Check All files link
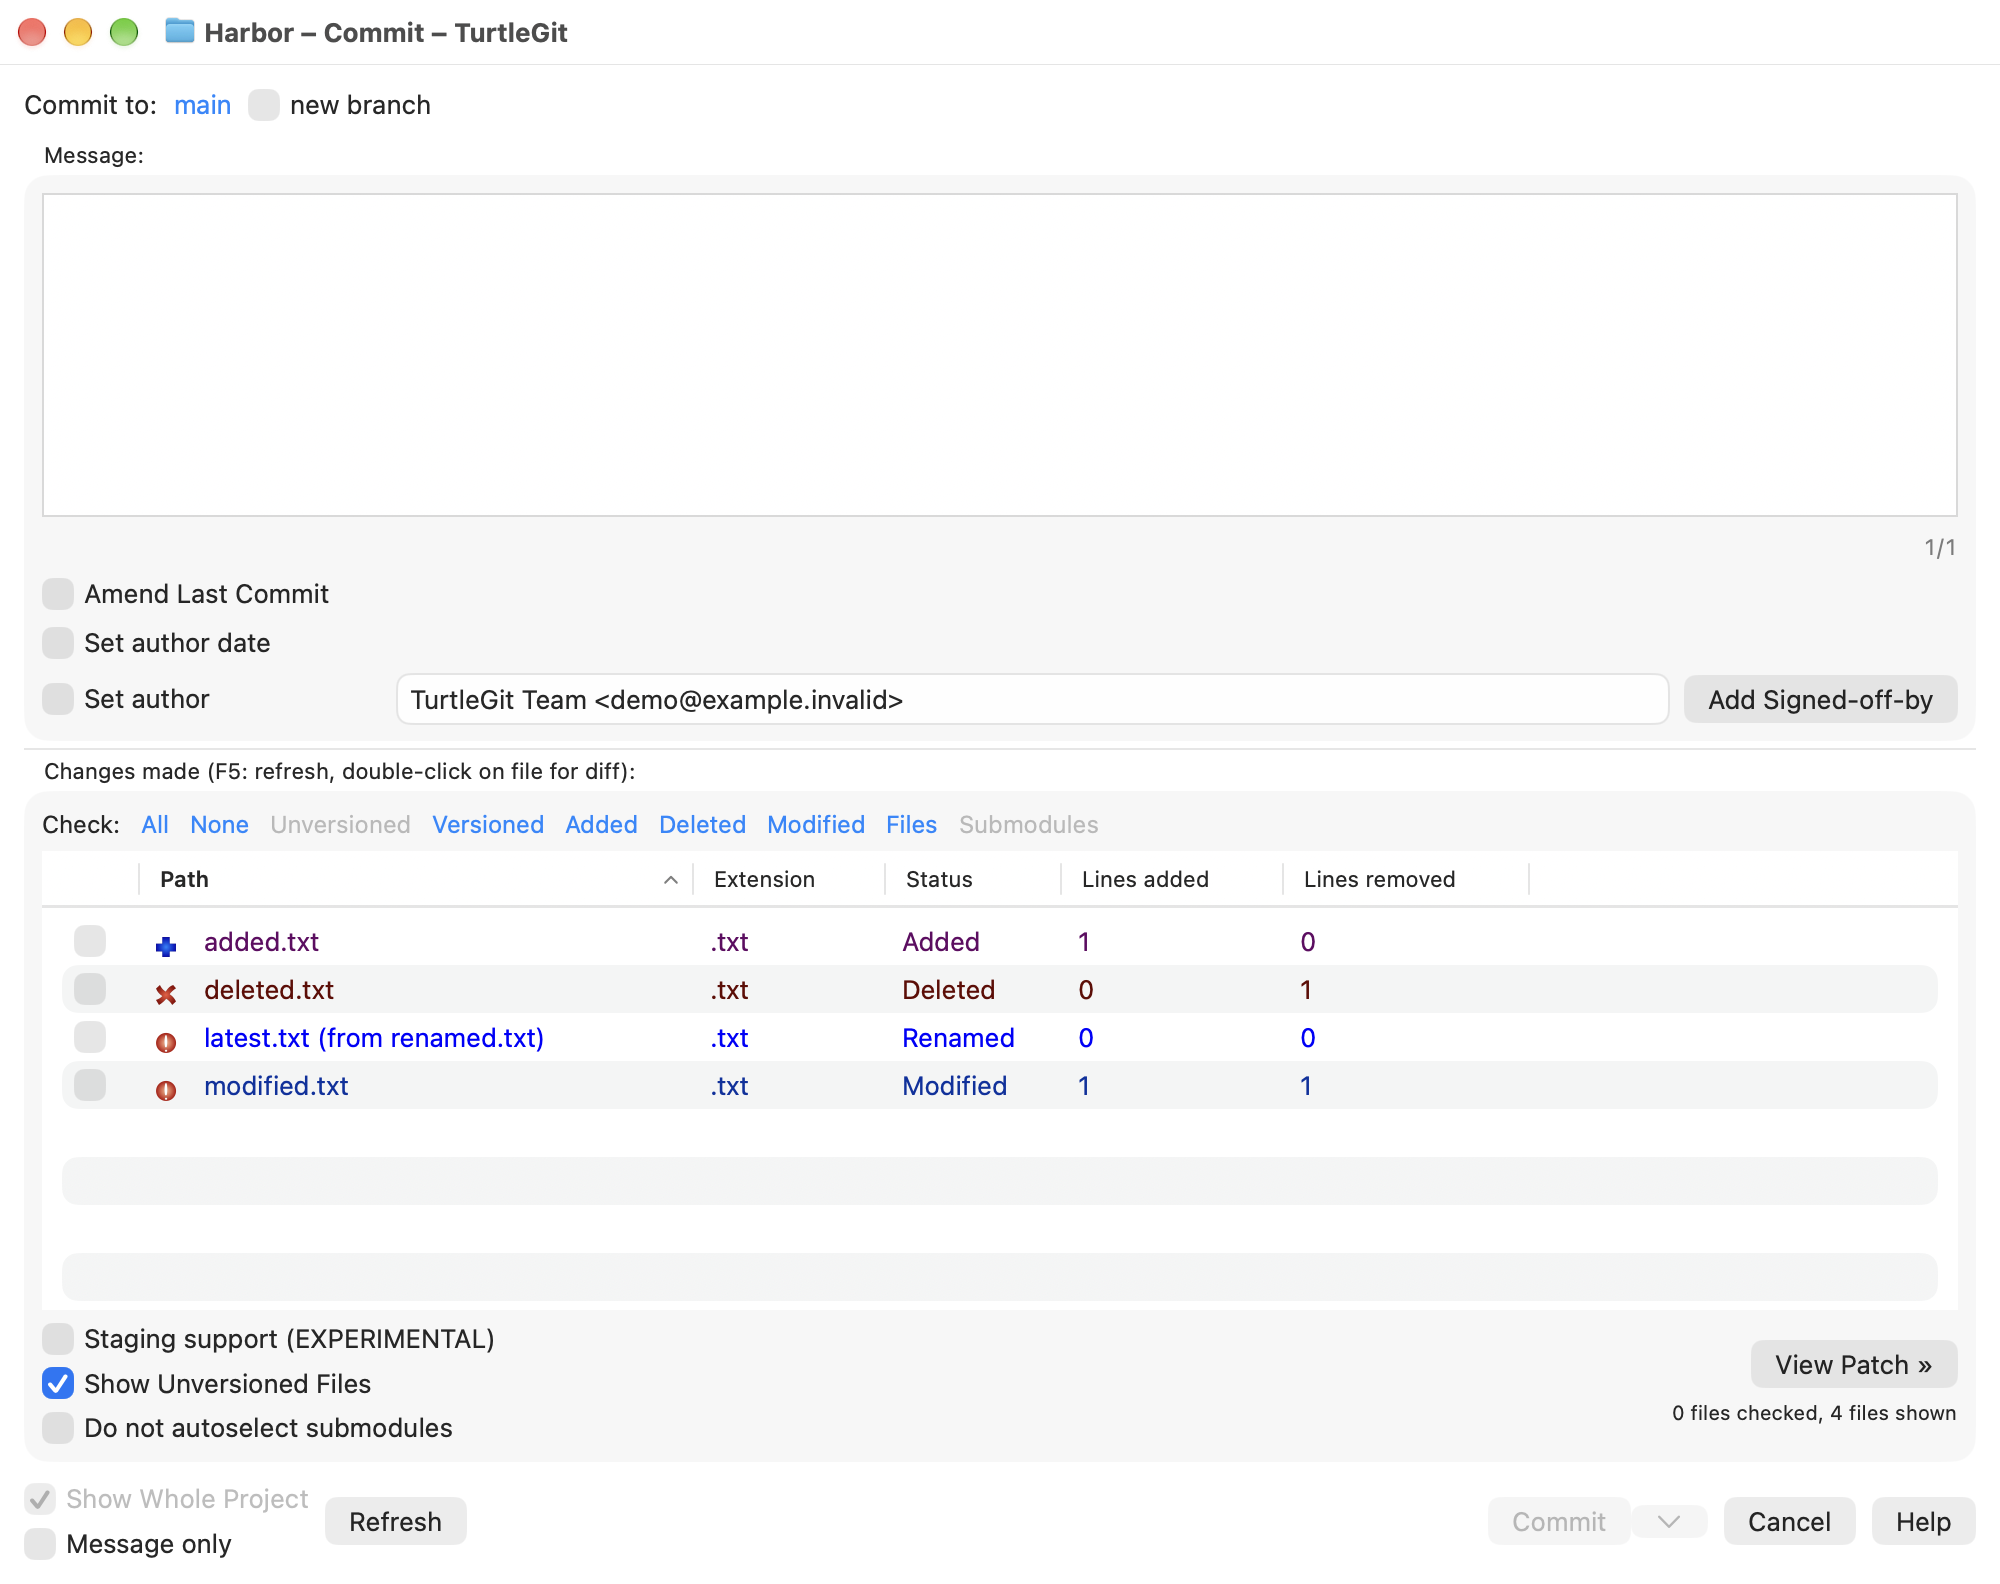Viewport: 2000px width, 1584px height. (155, 825)
